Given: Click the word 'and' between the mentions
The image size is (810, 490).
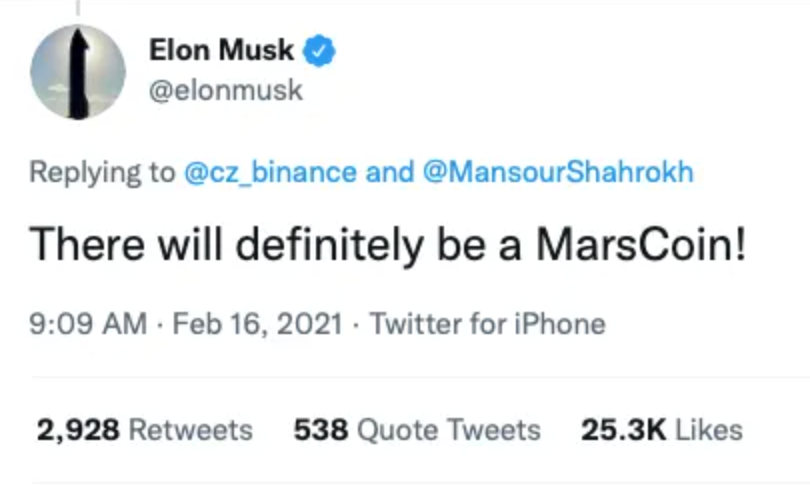Looking at the screenshot, I should pos(389,172).
